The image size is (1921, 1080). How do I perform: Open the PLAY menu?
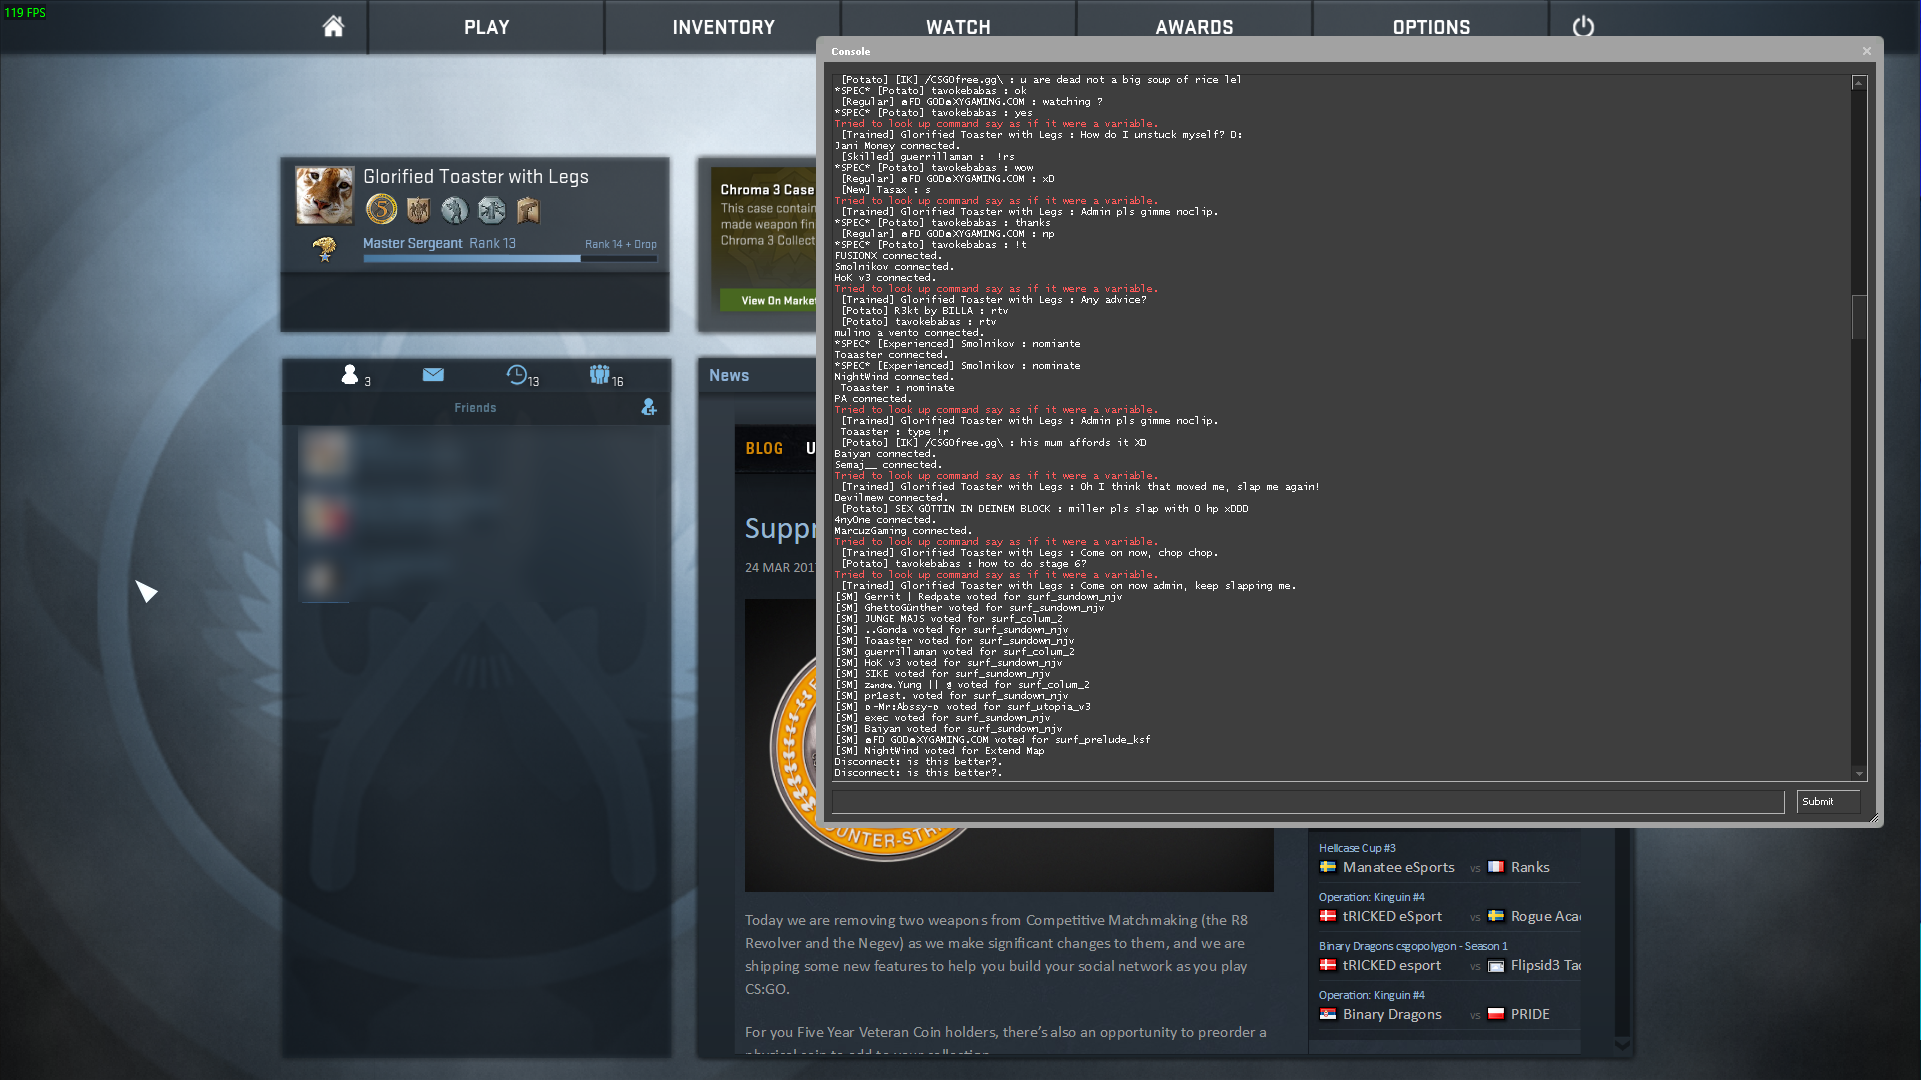coord(486,27)
